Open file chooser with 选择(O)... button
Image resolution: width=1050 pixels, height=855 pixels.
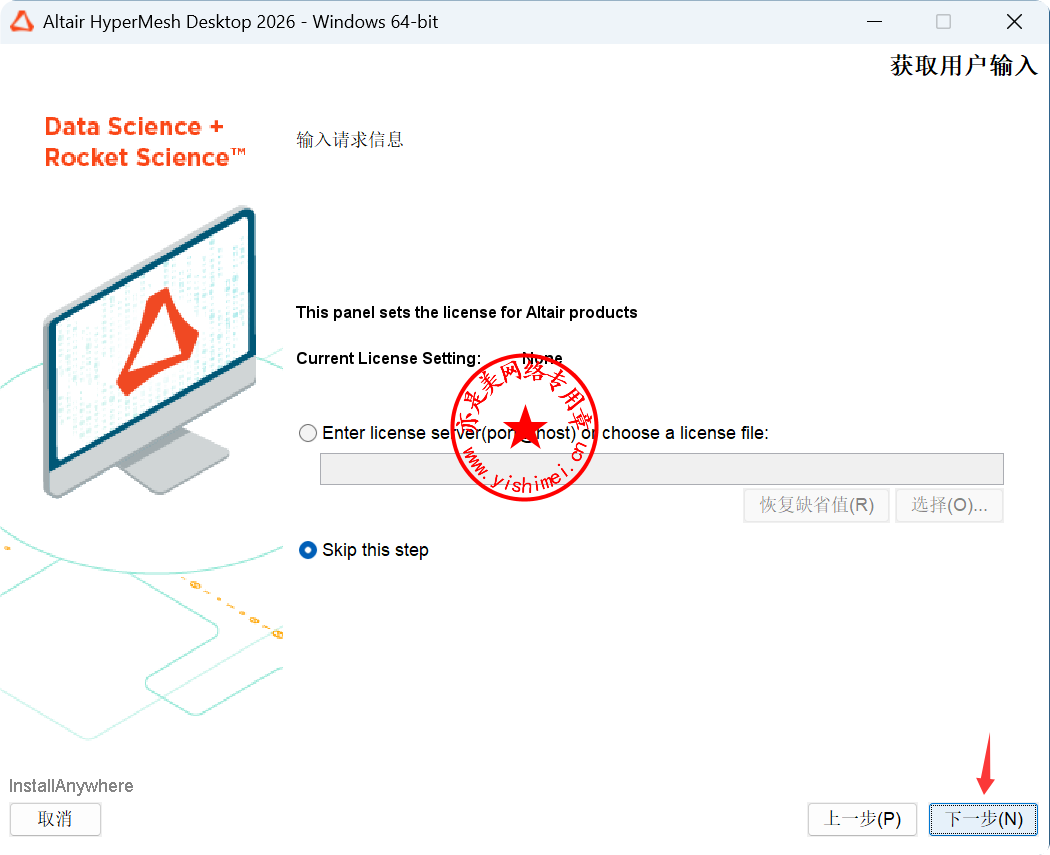click(949, 505)
